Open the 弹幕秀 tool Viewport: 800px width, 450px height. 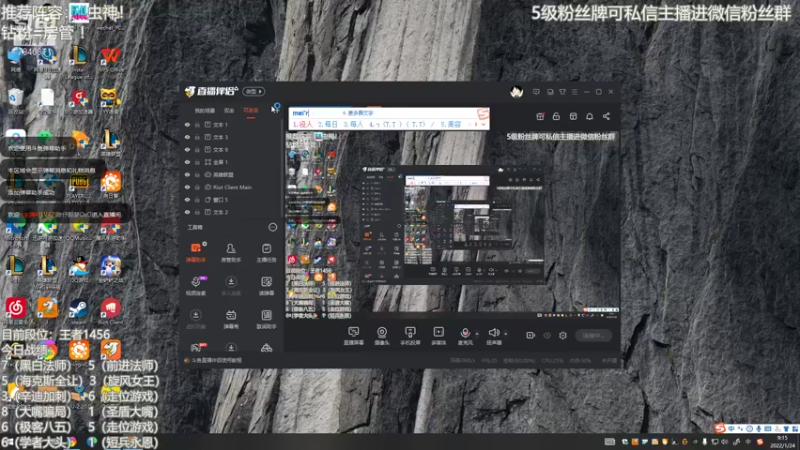click(x=231, y=319)
